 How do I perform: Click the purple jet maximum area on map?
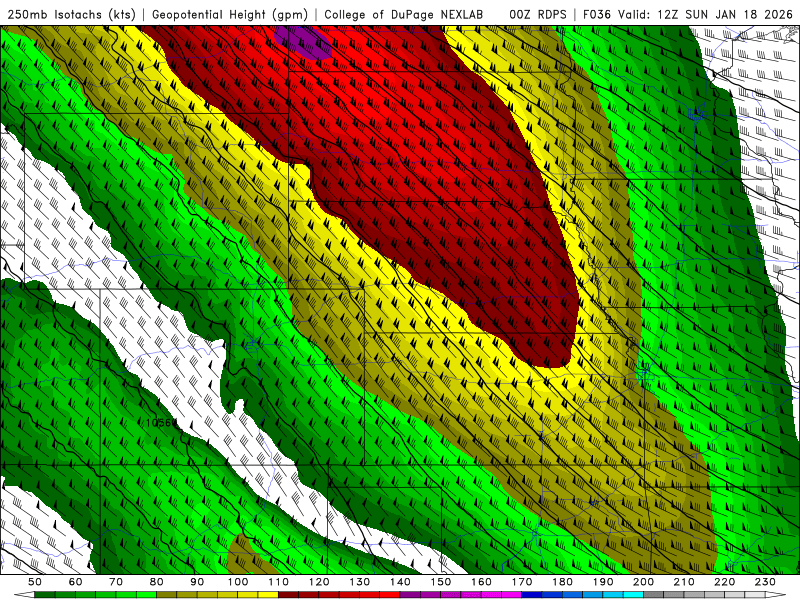304,41
